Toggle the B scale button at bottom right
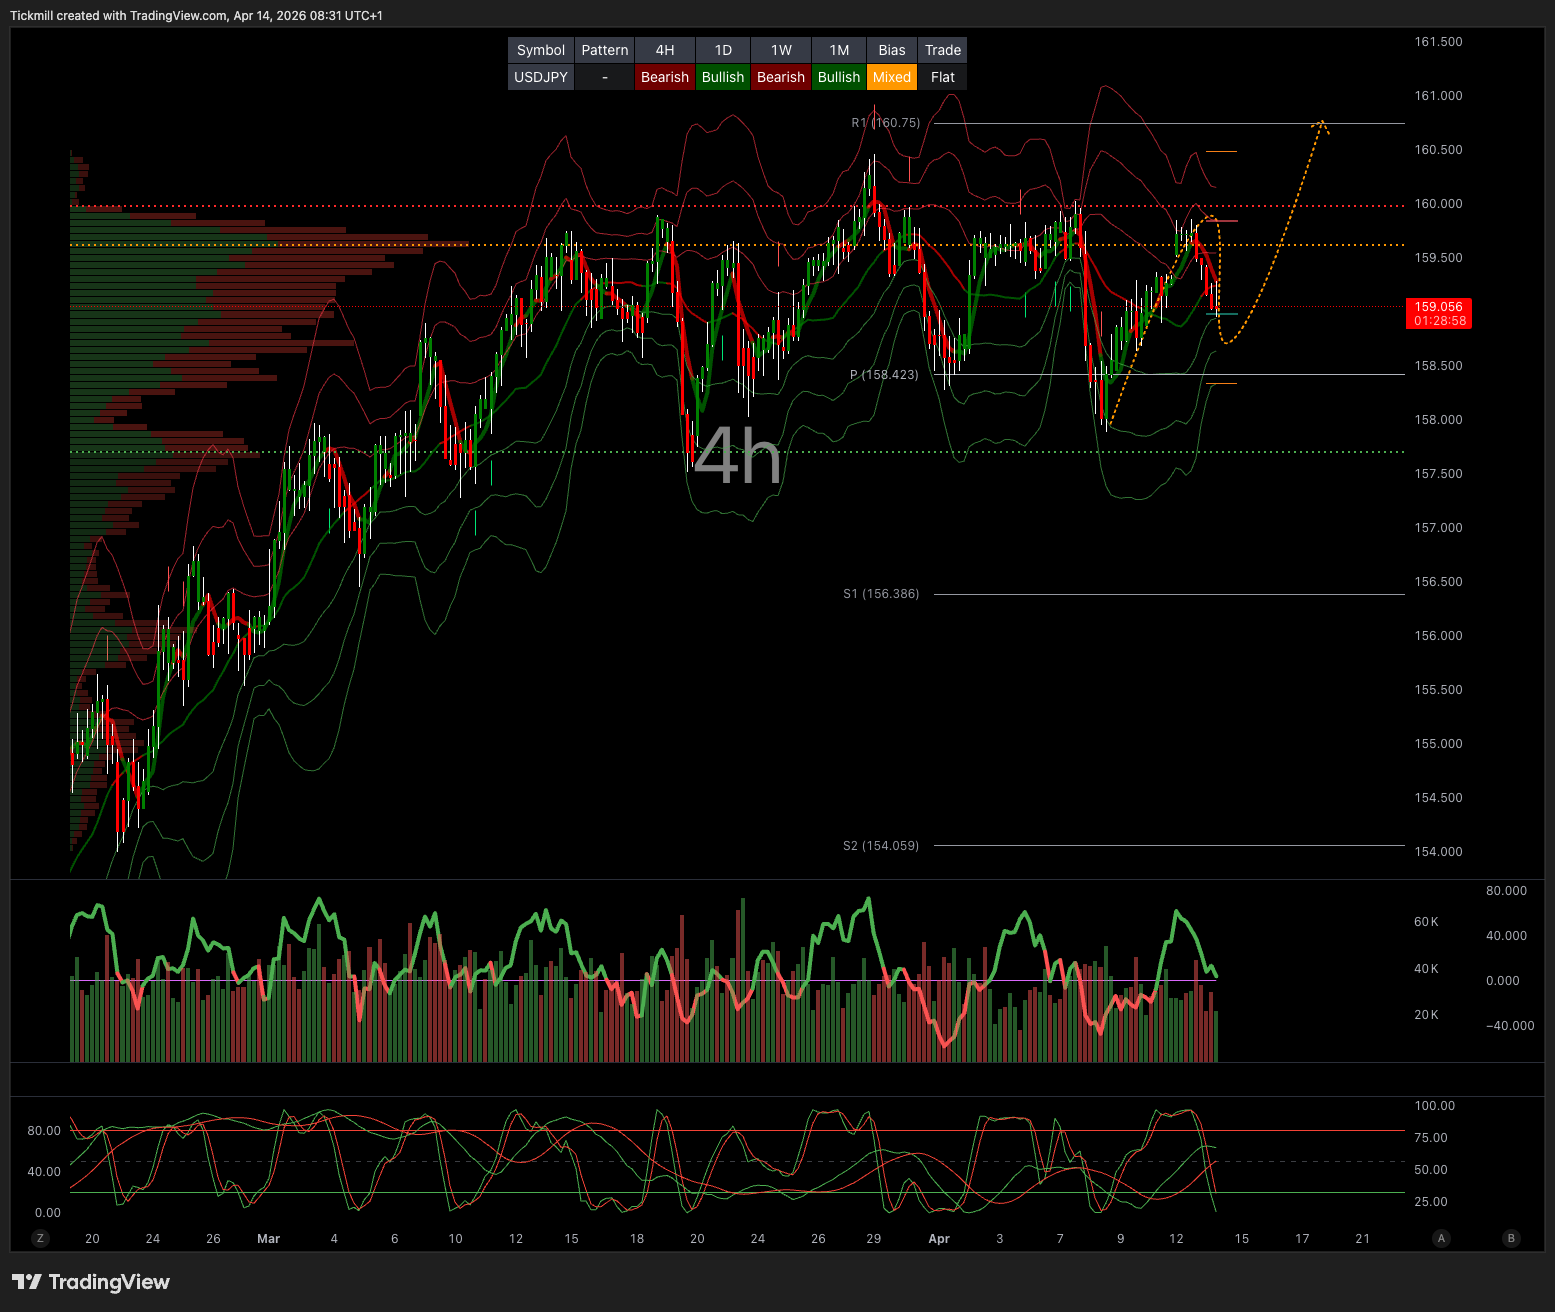Screen dimensions: 1555x1312 pyautogui.click(x=1511, y=1238)
